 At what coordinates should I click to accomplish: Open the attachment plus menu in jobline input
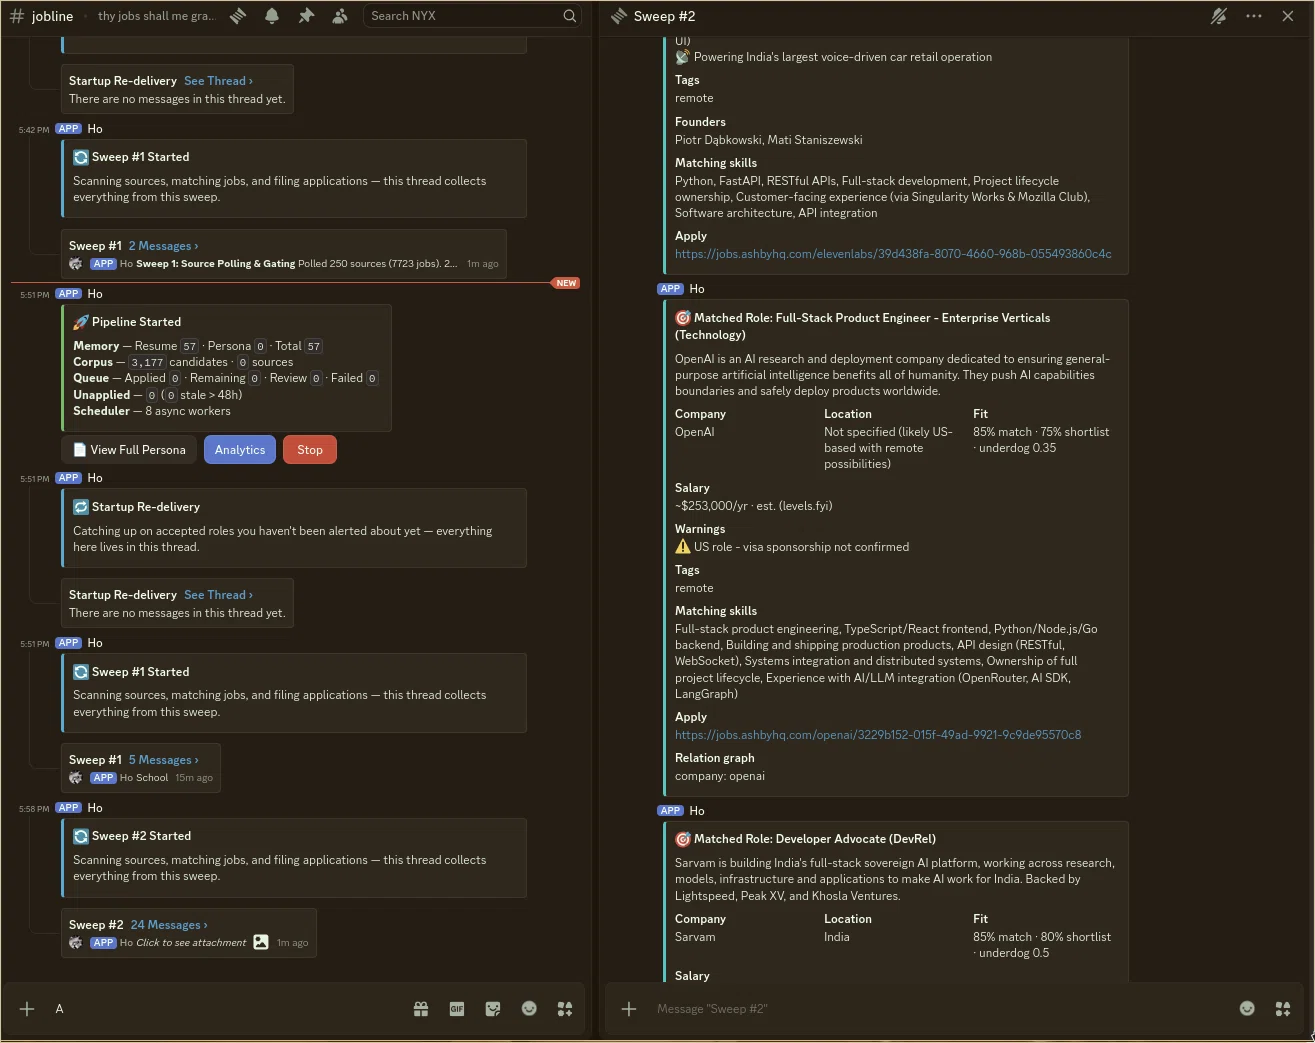point(27,1009)
